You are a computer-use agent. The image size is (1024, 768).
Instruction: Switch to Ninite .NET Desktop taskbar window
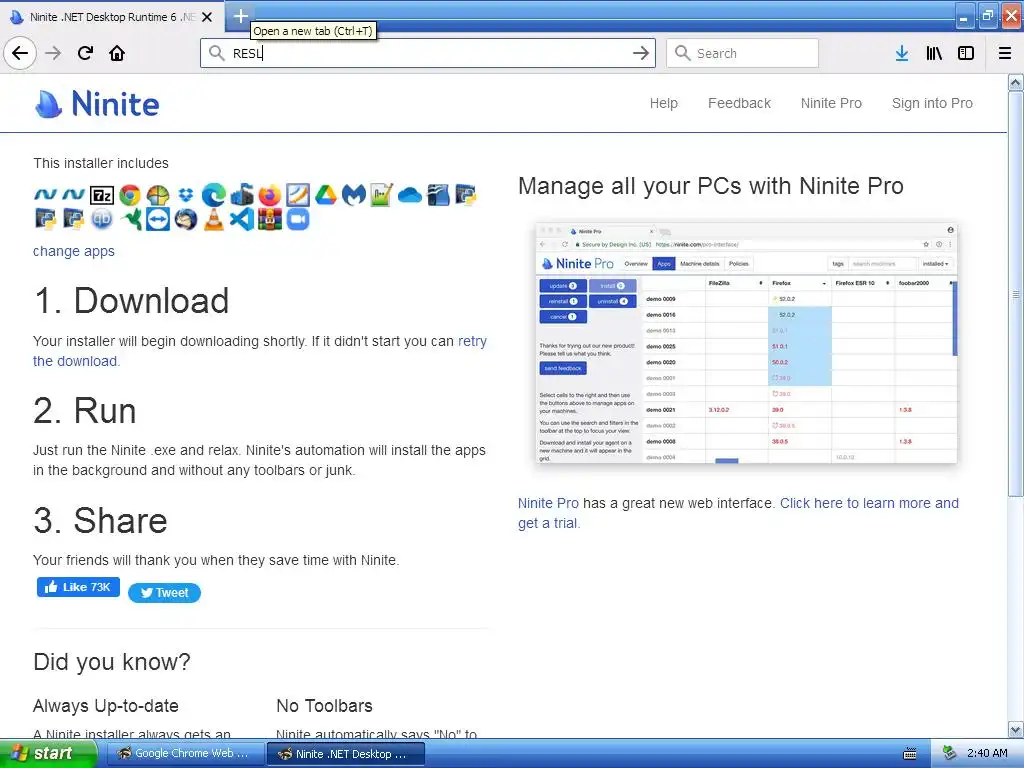[x=346, y=754]
